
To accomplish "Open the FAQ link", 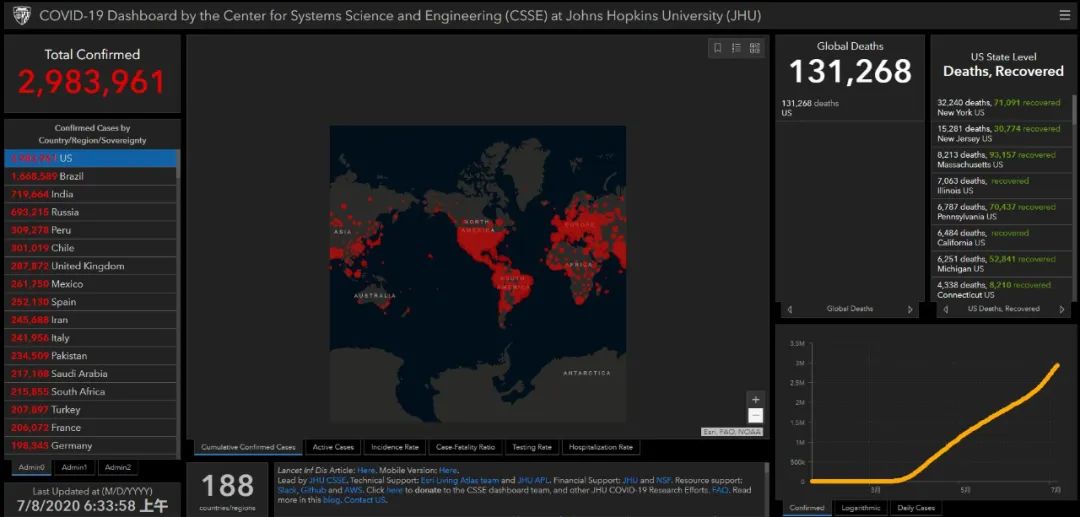I will click(720, 489).
